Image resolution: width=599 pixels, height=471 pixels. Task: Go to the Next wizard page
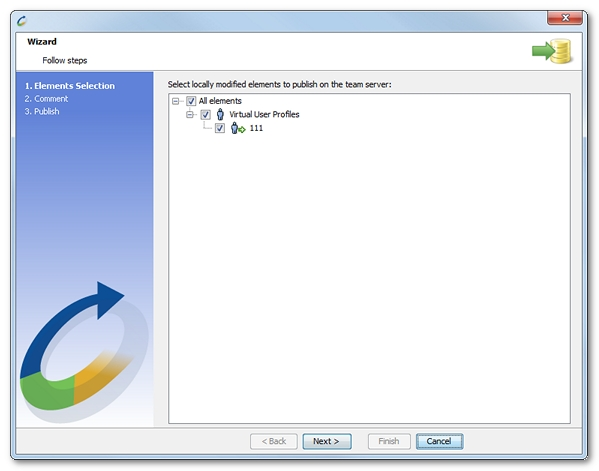[x=327, y=442]
